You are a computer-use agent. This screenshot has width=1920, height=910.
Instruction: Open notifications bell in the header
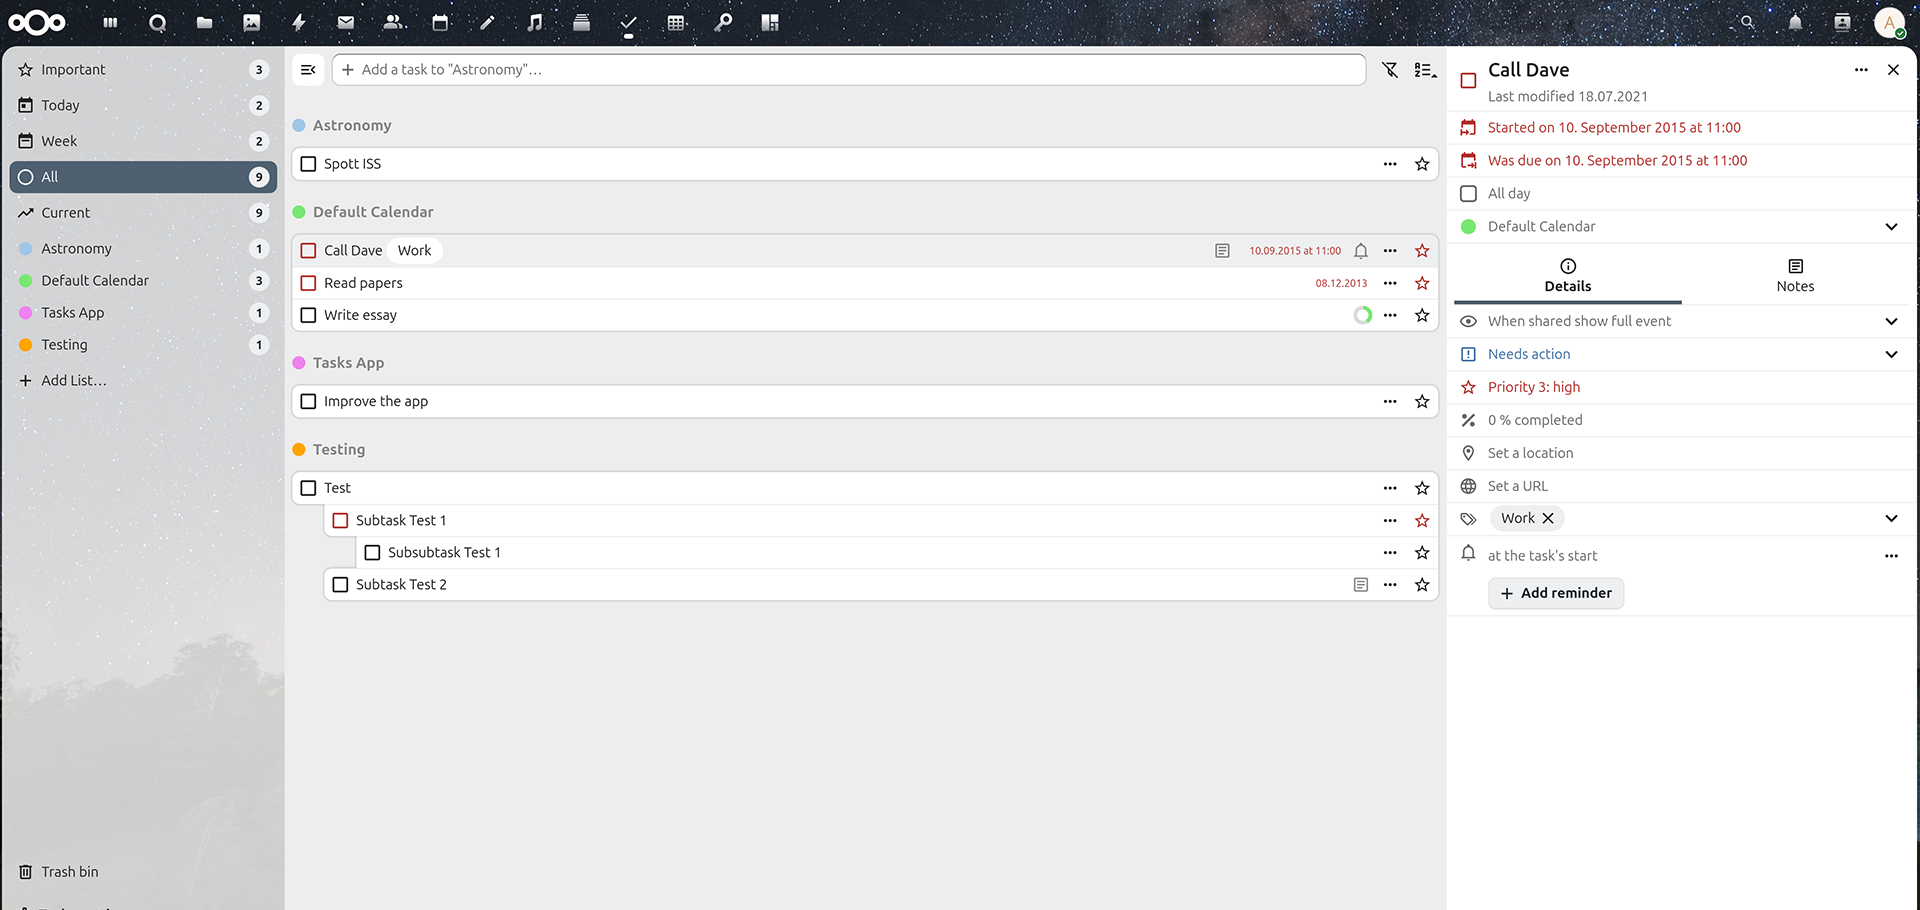[1795, 23]
